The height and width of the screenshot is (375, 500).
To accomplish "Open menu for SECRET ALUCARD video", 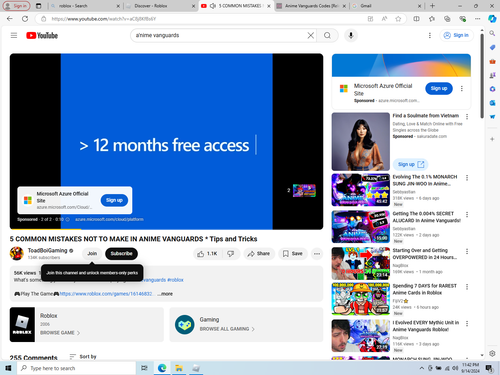I will click(467, 214).
